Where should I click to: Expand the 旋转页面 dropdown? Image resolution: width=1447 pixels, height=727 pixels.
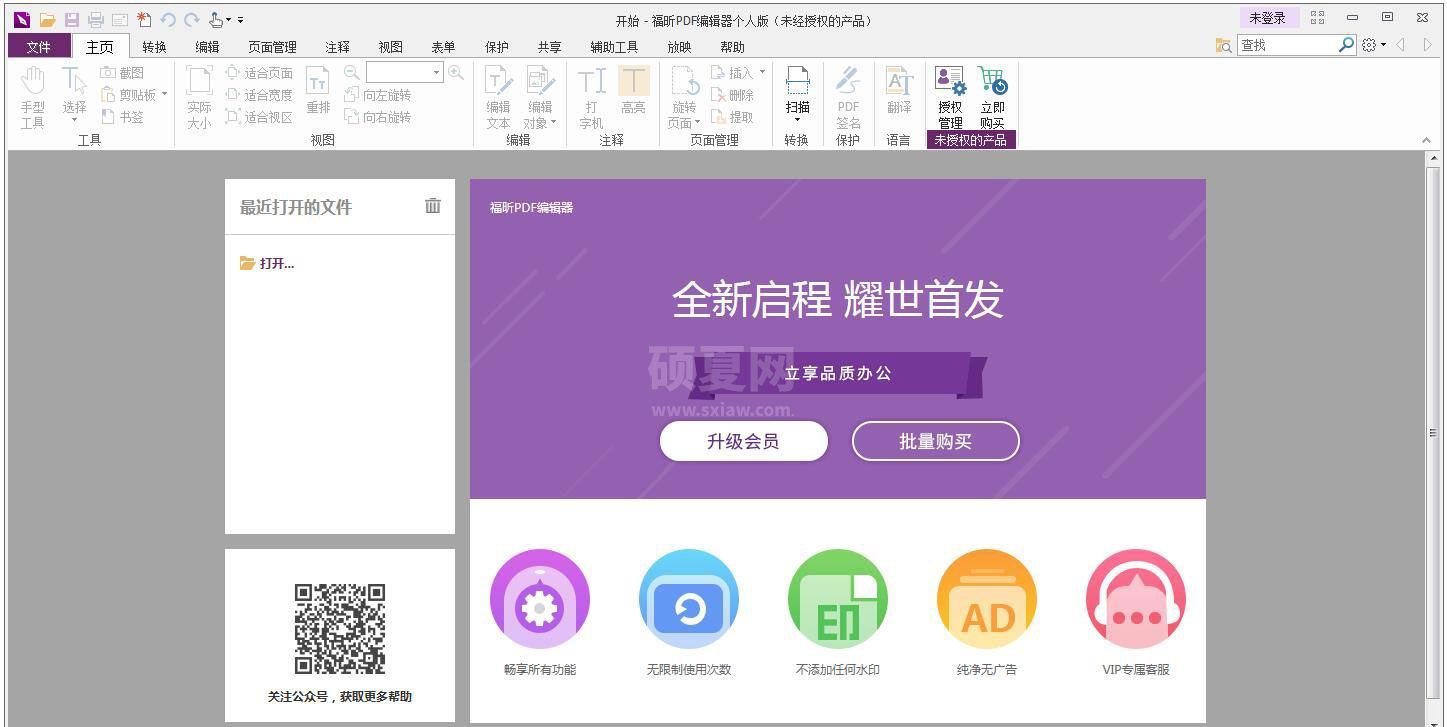click(697, 123)
